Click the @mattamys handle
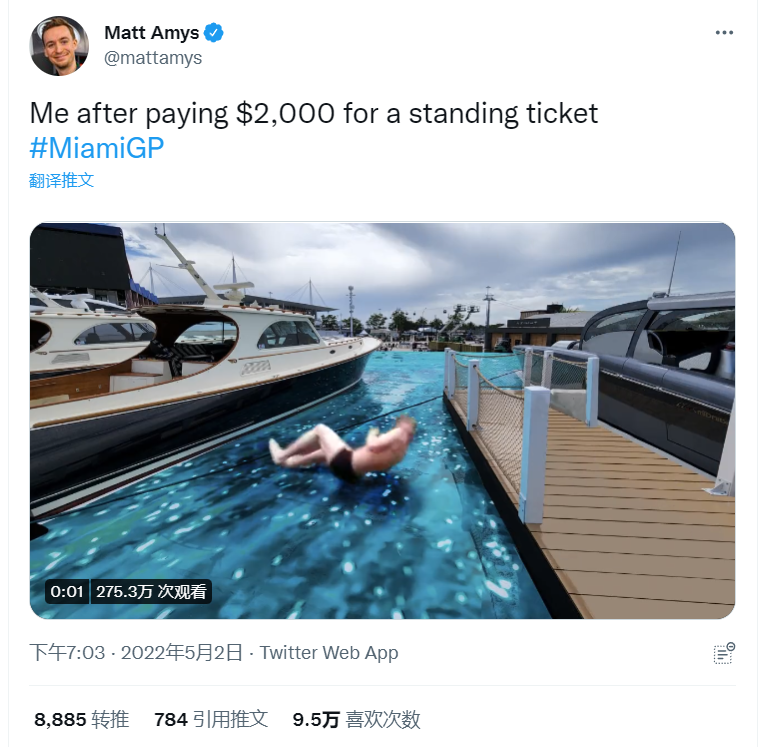The image size is (760, 747). pos(153,58)
